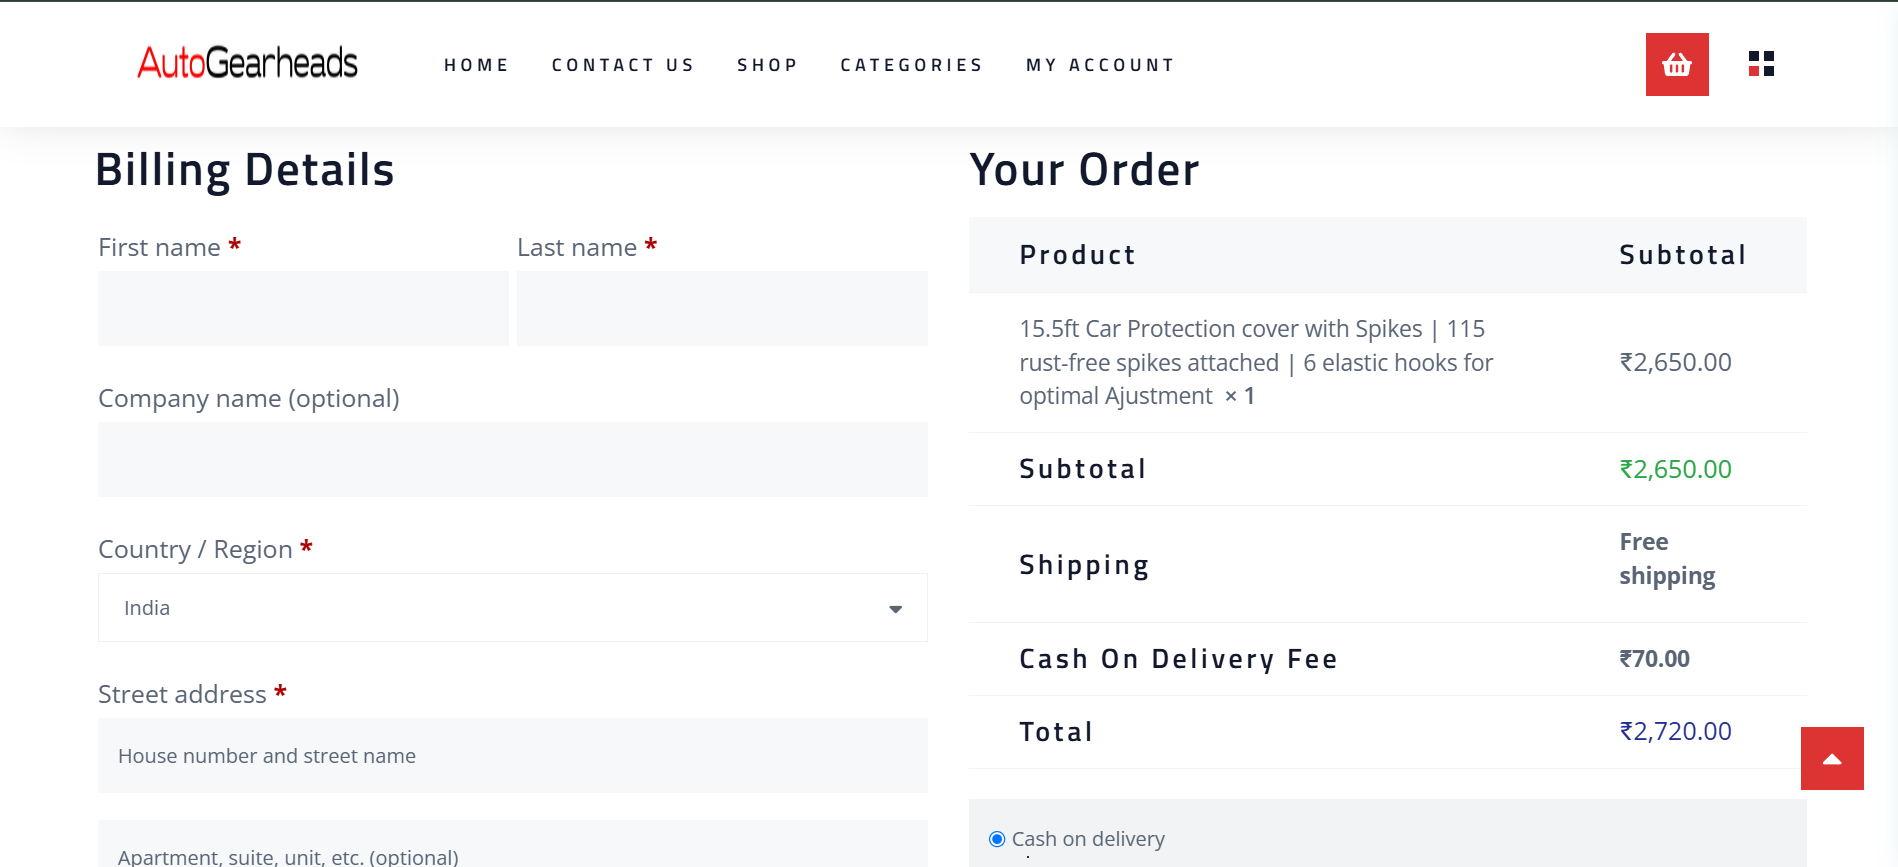Image resolution: width=1898 pixels, height=867 pixels.
Task: Click the scroll-to-top arrow button
Action: [x=1832, y=759]
